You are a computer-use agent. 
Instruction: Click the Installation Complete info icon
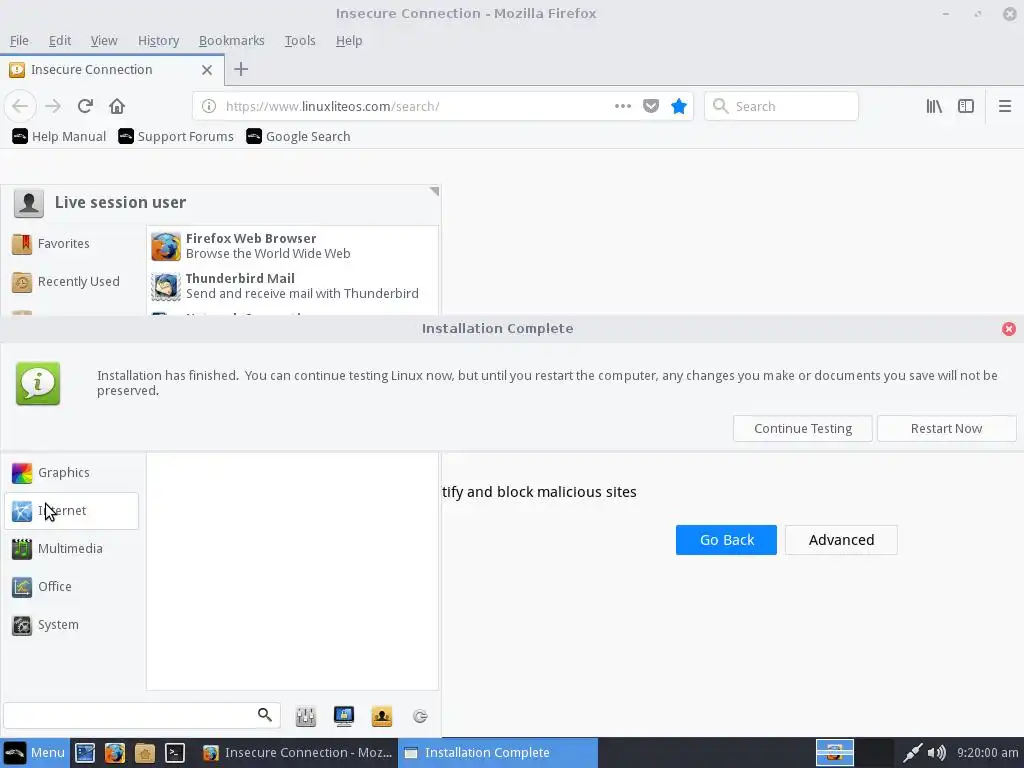point(38,383)
